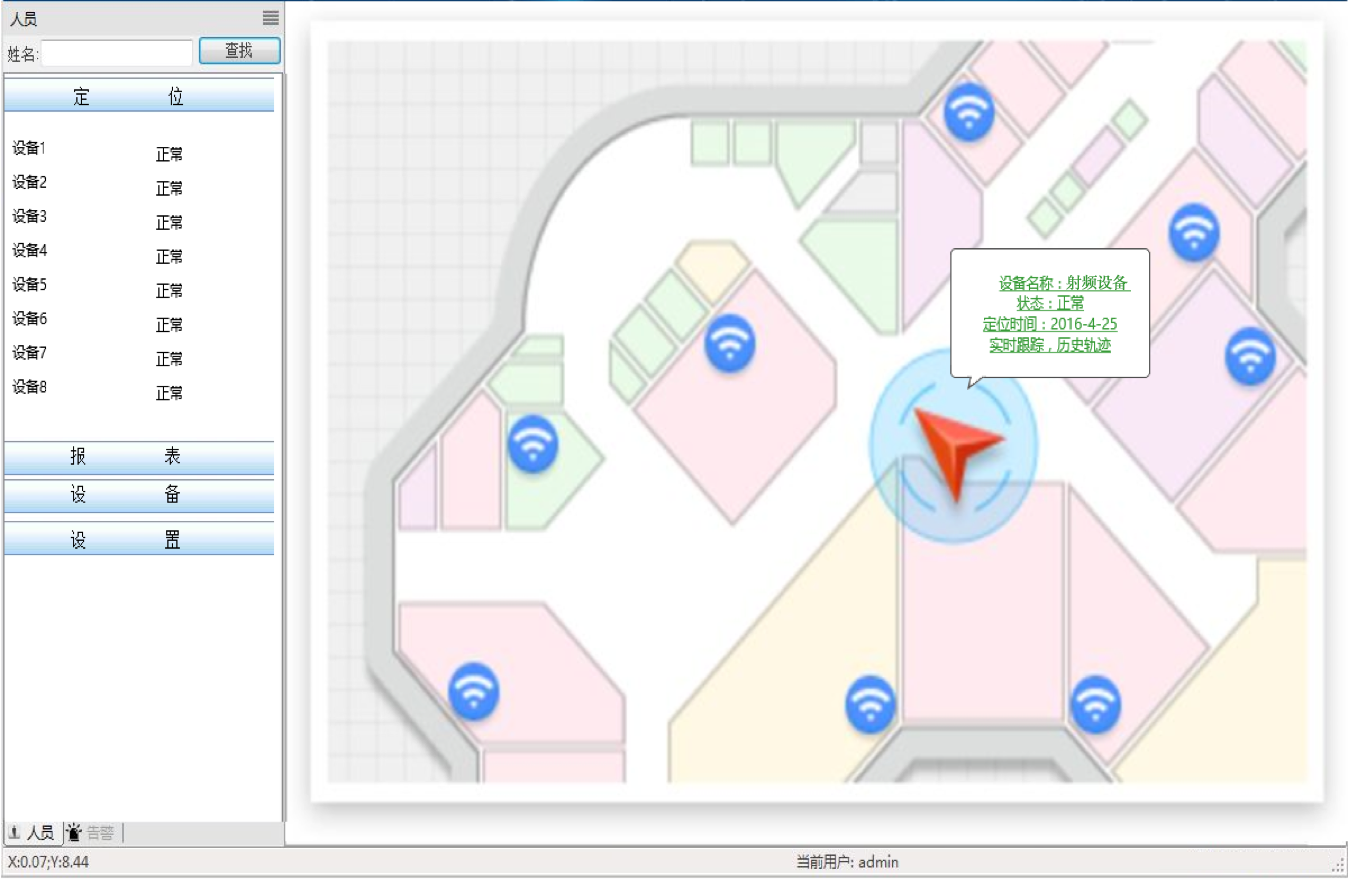Expand the 设备 accordion section

(139, 496)
